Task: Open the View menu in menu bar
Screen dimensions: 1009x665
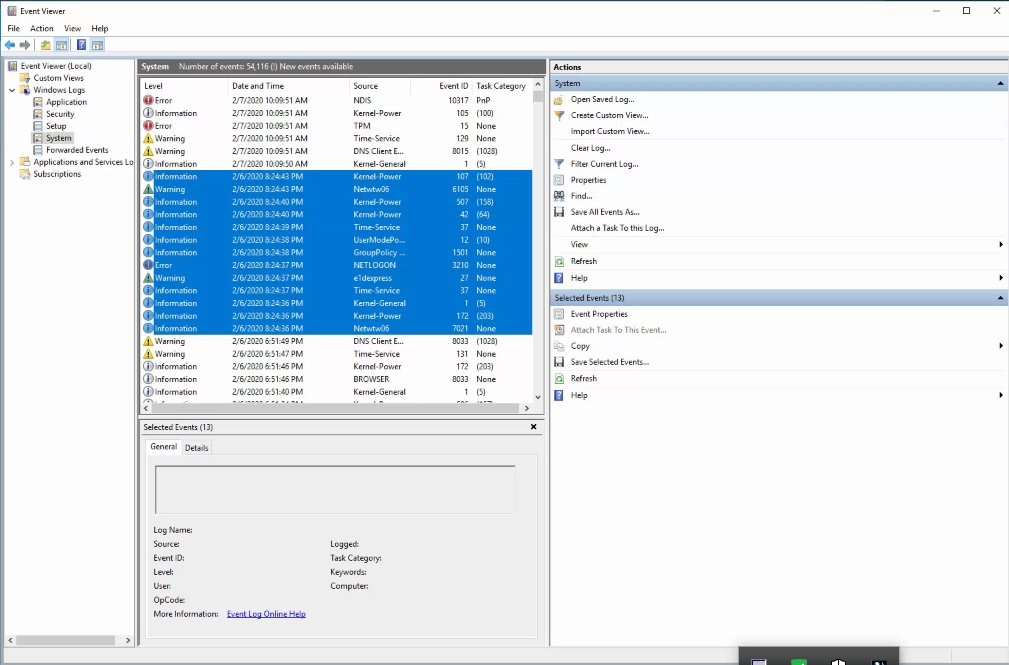Action: tap(73, 28)
